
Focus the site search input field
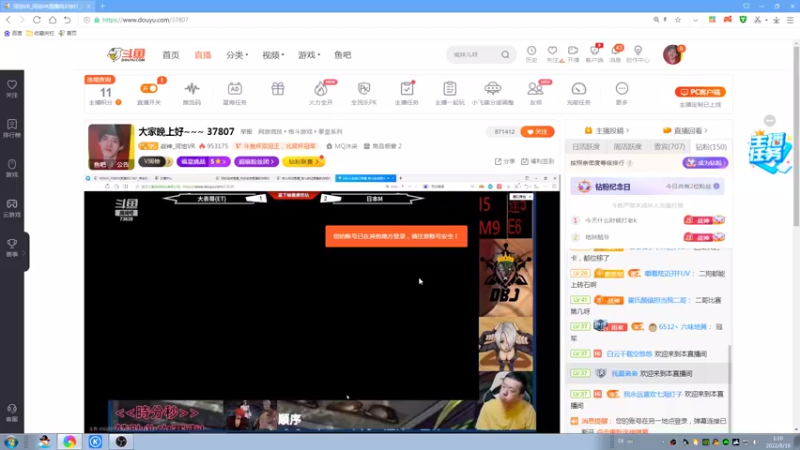[x=473, y=55]
